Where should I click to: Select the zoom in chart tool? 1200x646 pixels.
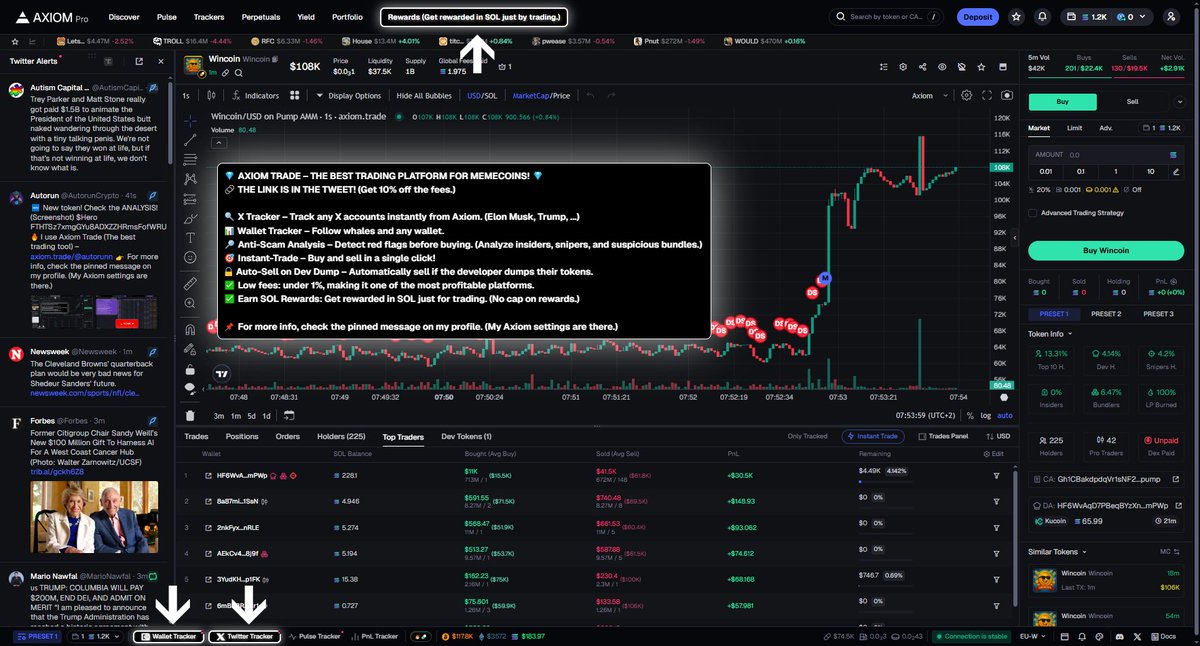pyautogui.click(x=190, y=303)
